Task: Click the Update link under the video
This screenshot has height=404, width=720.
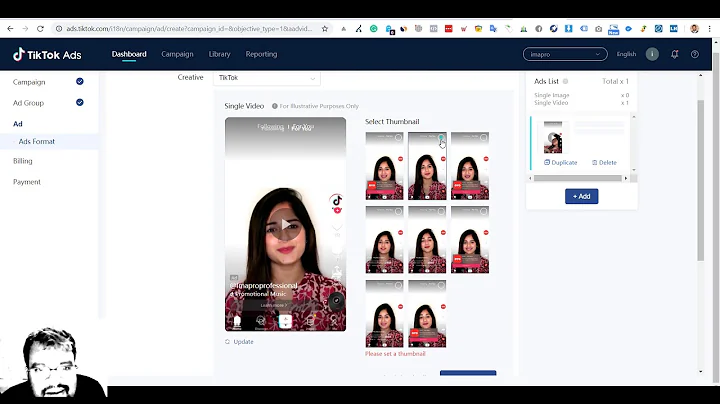Action: (243, 342)
